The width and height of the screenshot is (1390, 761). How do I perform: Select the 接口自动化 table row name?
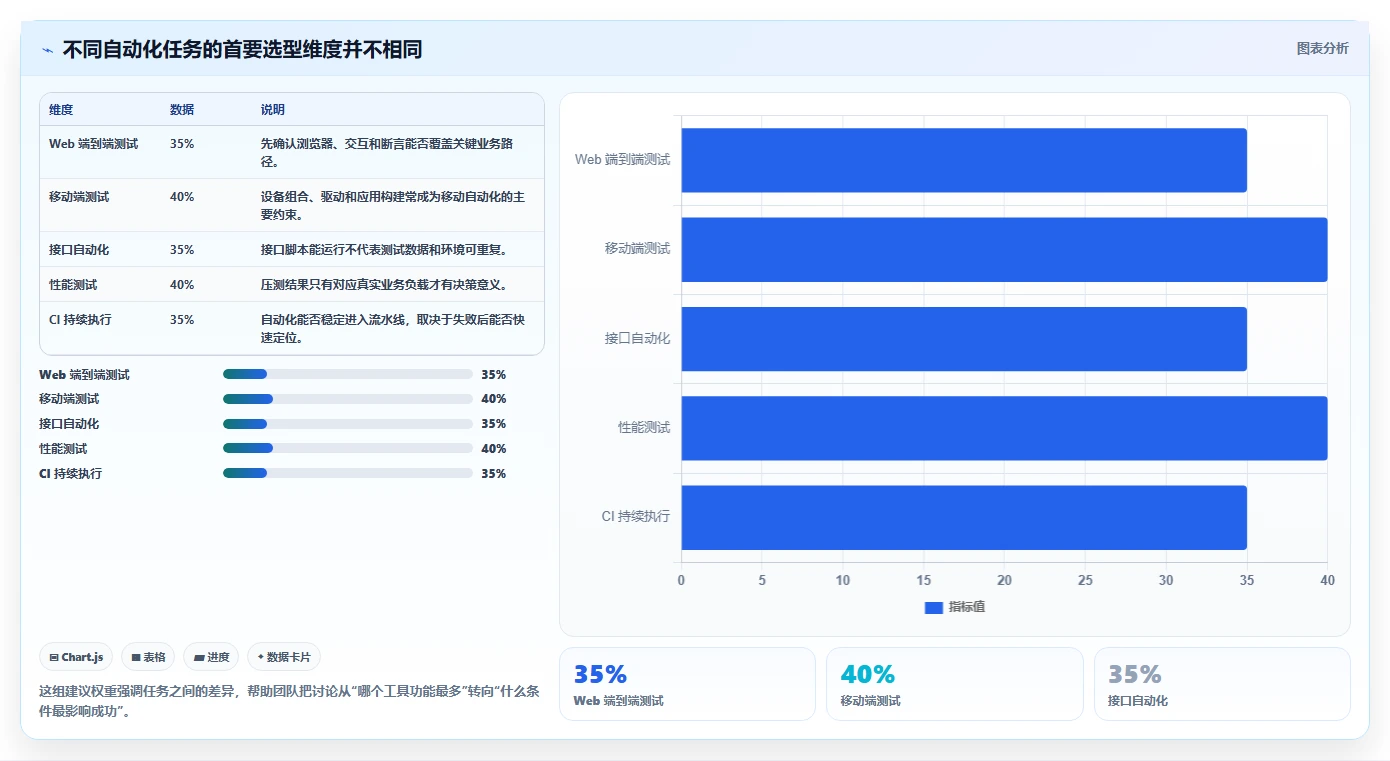[79, 250]
